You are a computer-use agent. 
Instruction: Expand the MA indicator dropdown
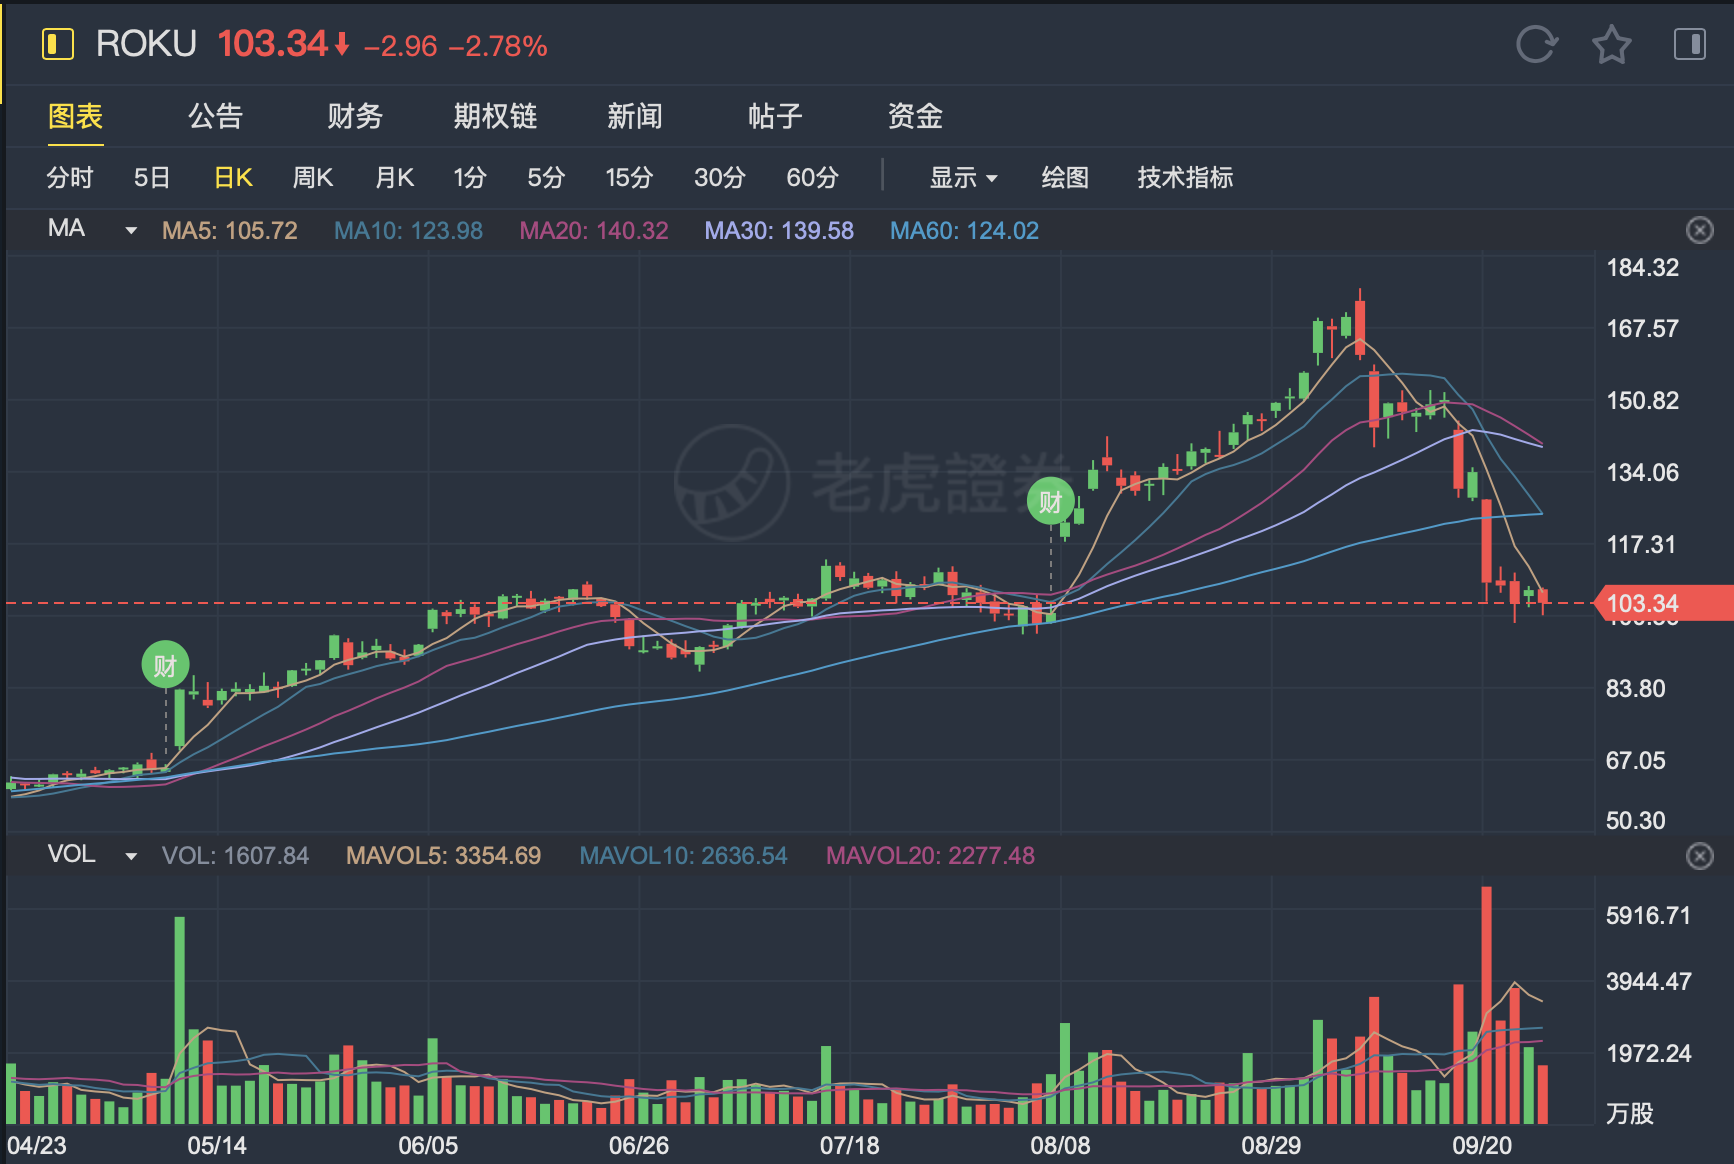[x=130, y=230]
